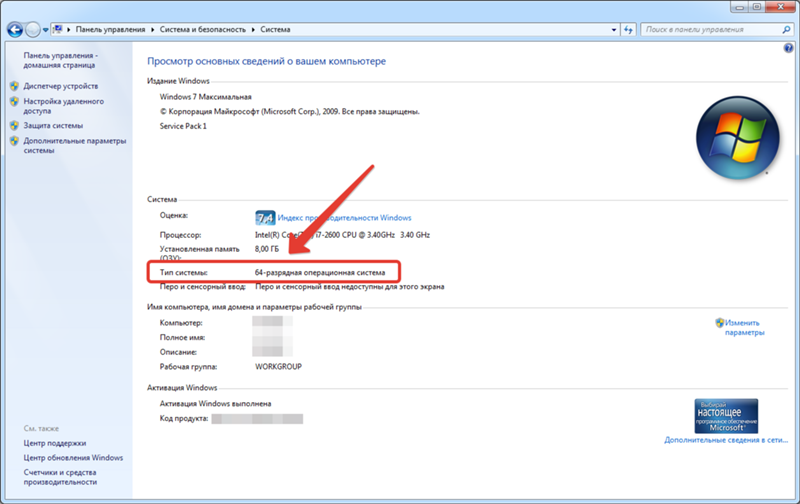This screenshot has height=504, width=800.
Task: Click 'Изменить параметры' link
Action: (744, 327)
